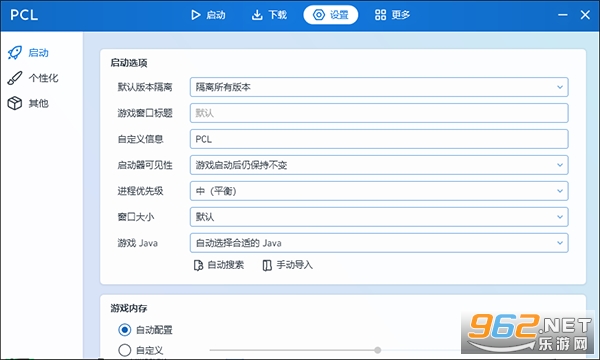Expand the 启动器可见性 dropdown
This screenshot has width=600, height=360.
click(x=379, y=165)
